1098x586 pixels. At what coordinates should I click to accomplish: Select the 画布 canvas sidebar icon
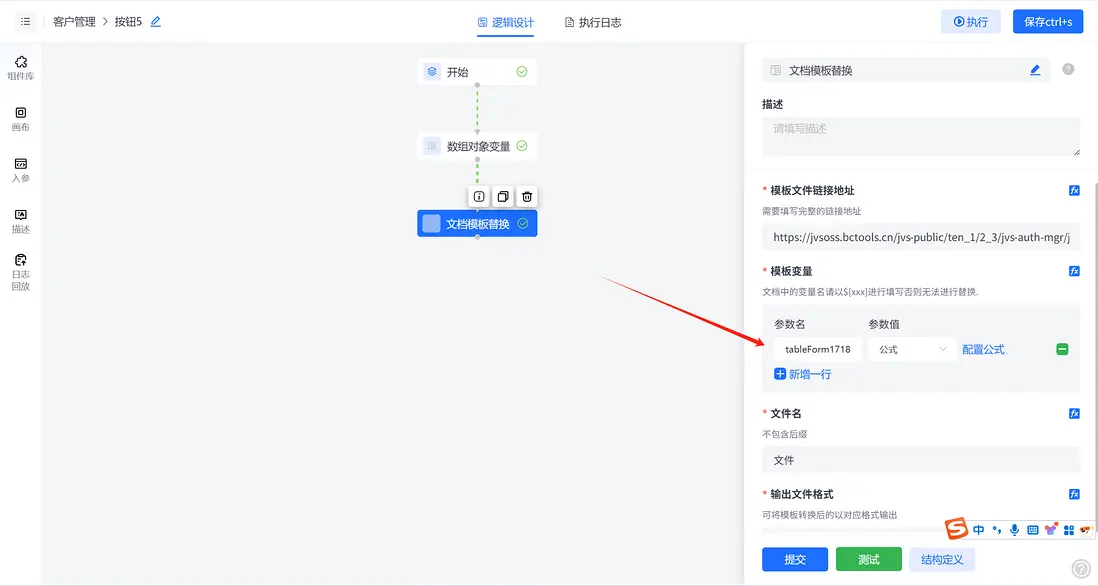pyautogui.click(x=21, y=119)
